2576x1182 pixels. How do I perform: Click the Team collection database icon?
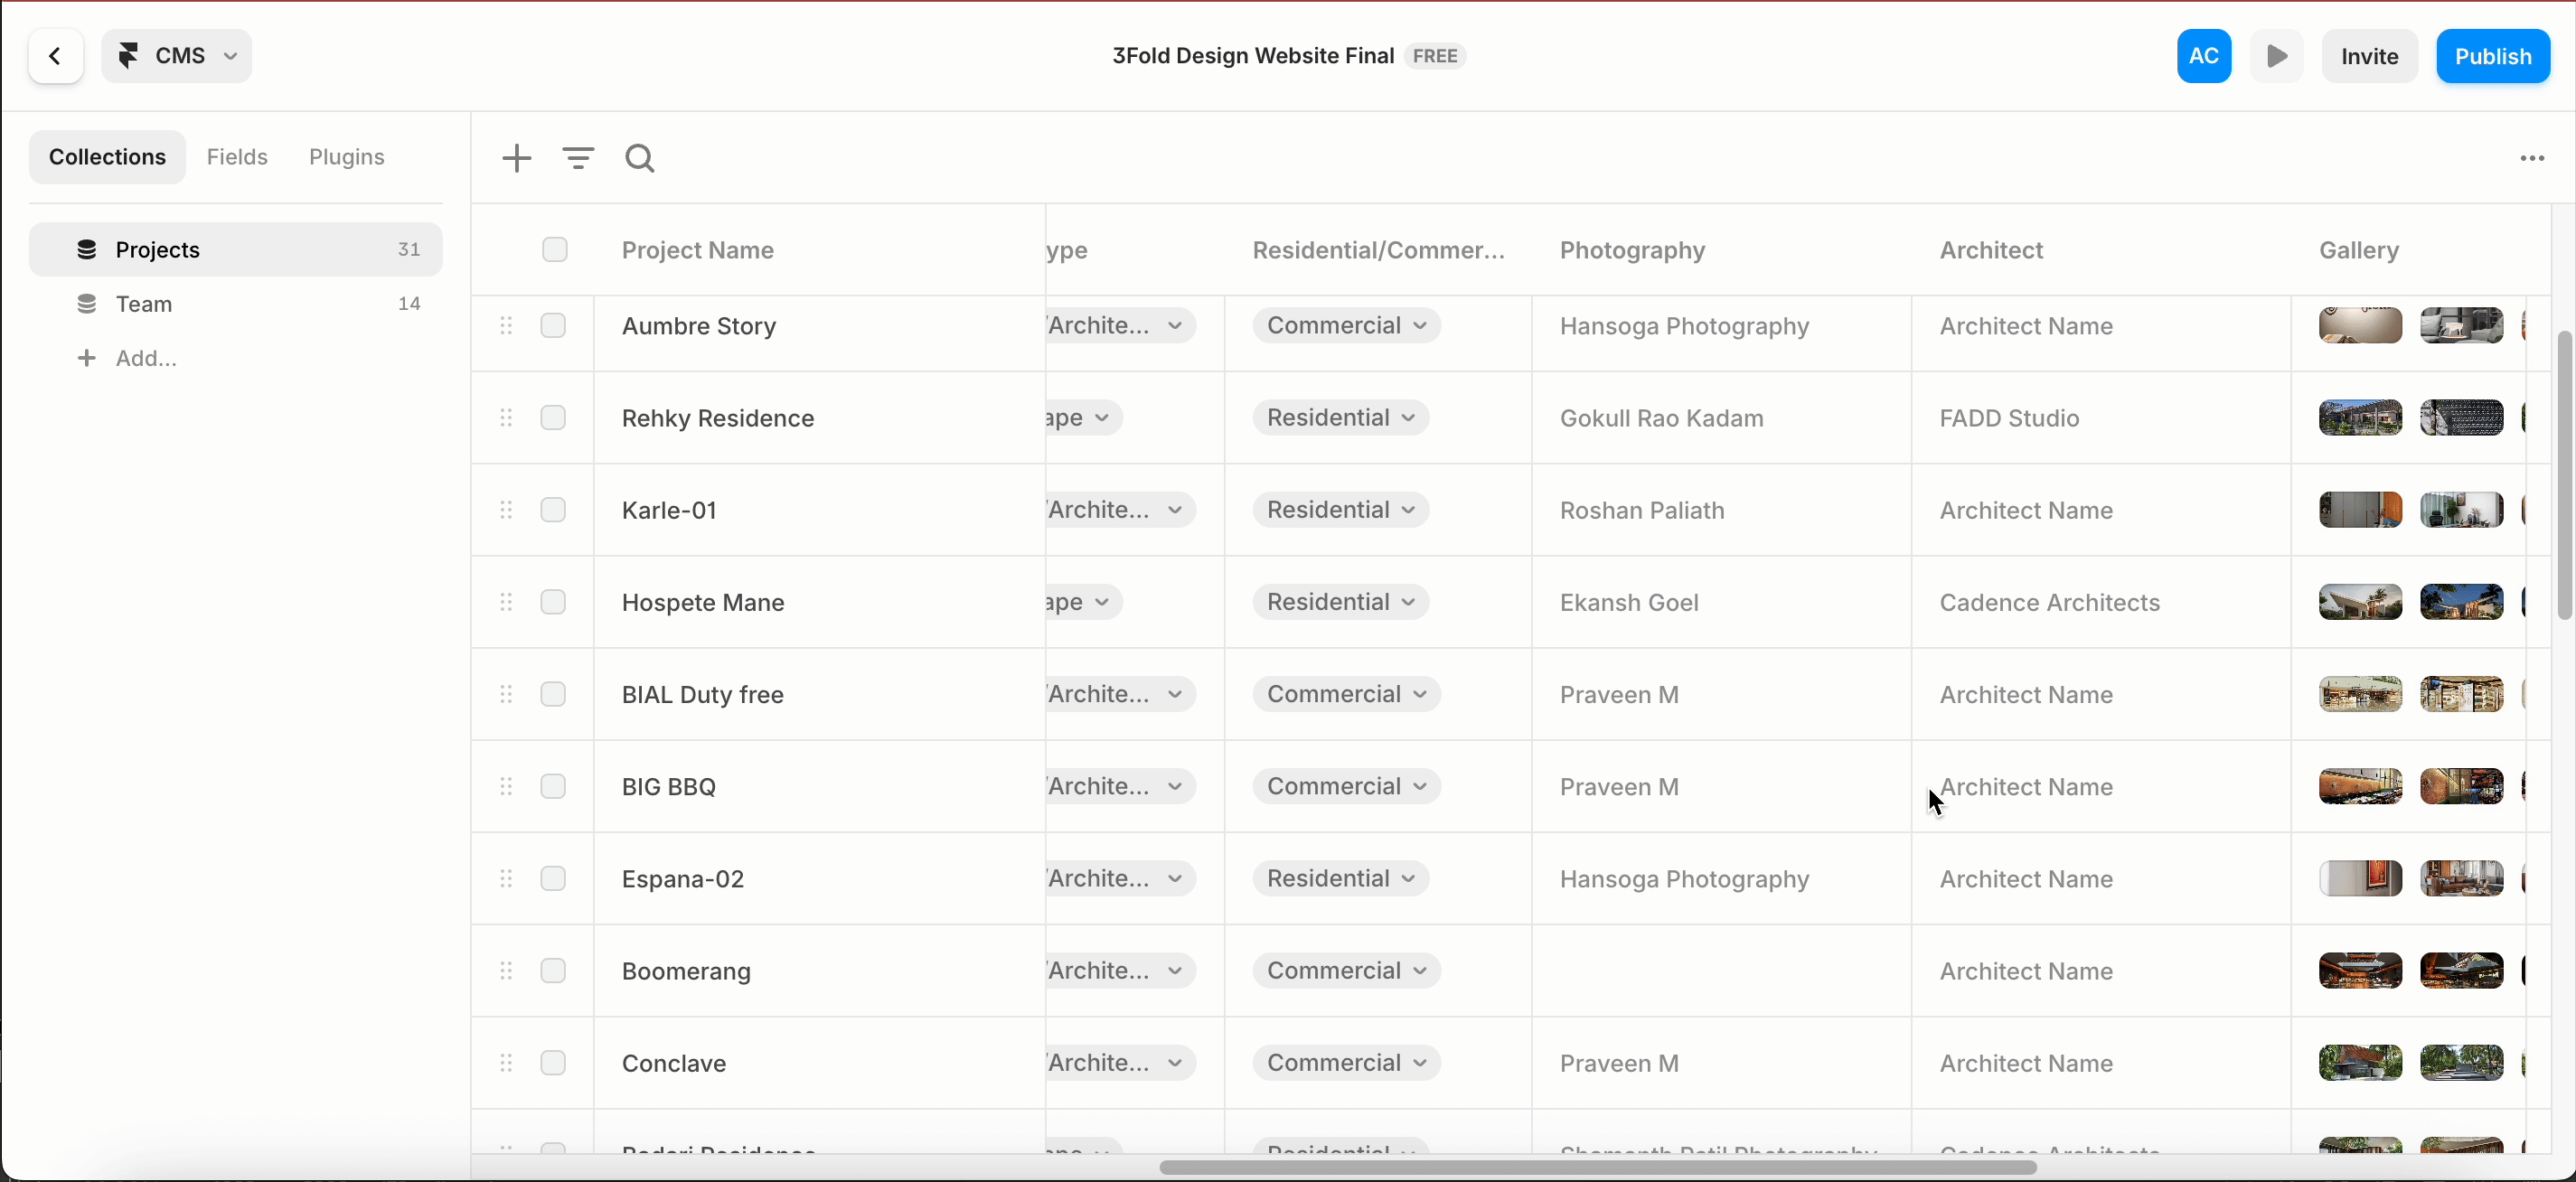pyautogui.click(x=87, y=303)
